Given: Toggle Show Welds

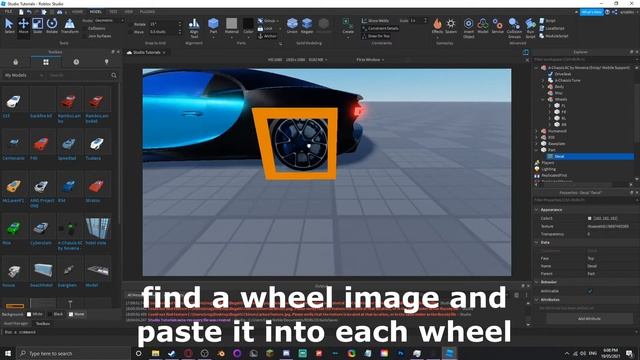Looking at the screenshot, I should [376, 20].
